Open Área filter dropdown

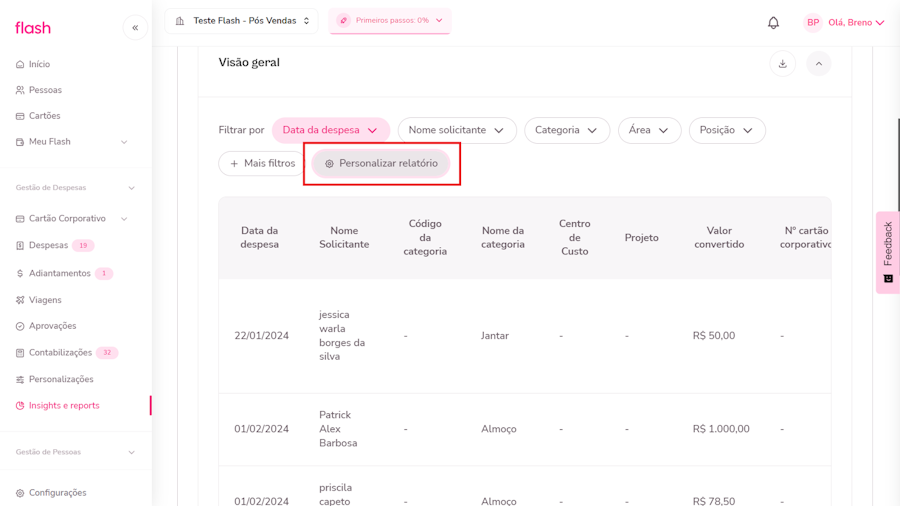(649, 130)
